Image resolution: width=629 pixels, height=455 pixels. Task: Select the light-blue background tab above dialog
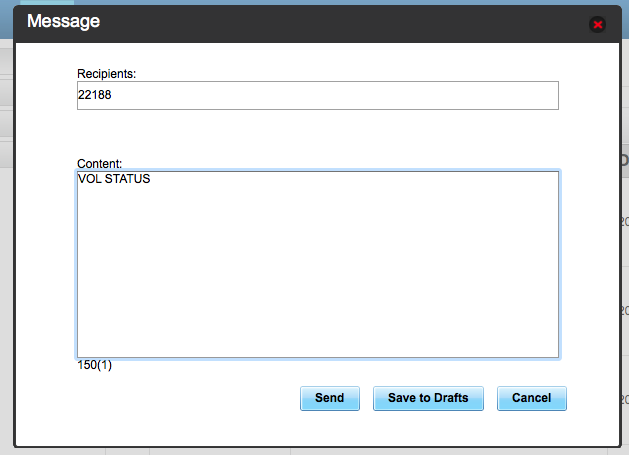47,2
